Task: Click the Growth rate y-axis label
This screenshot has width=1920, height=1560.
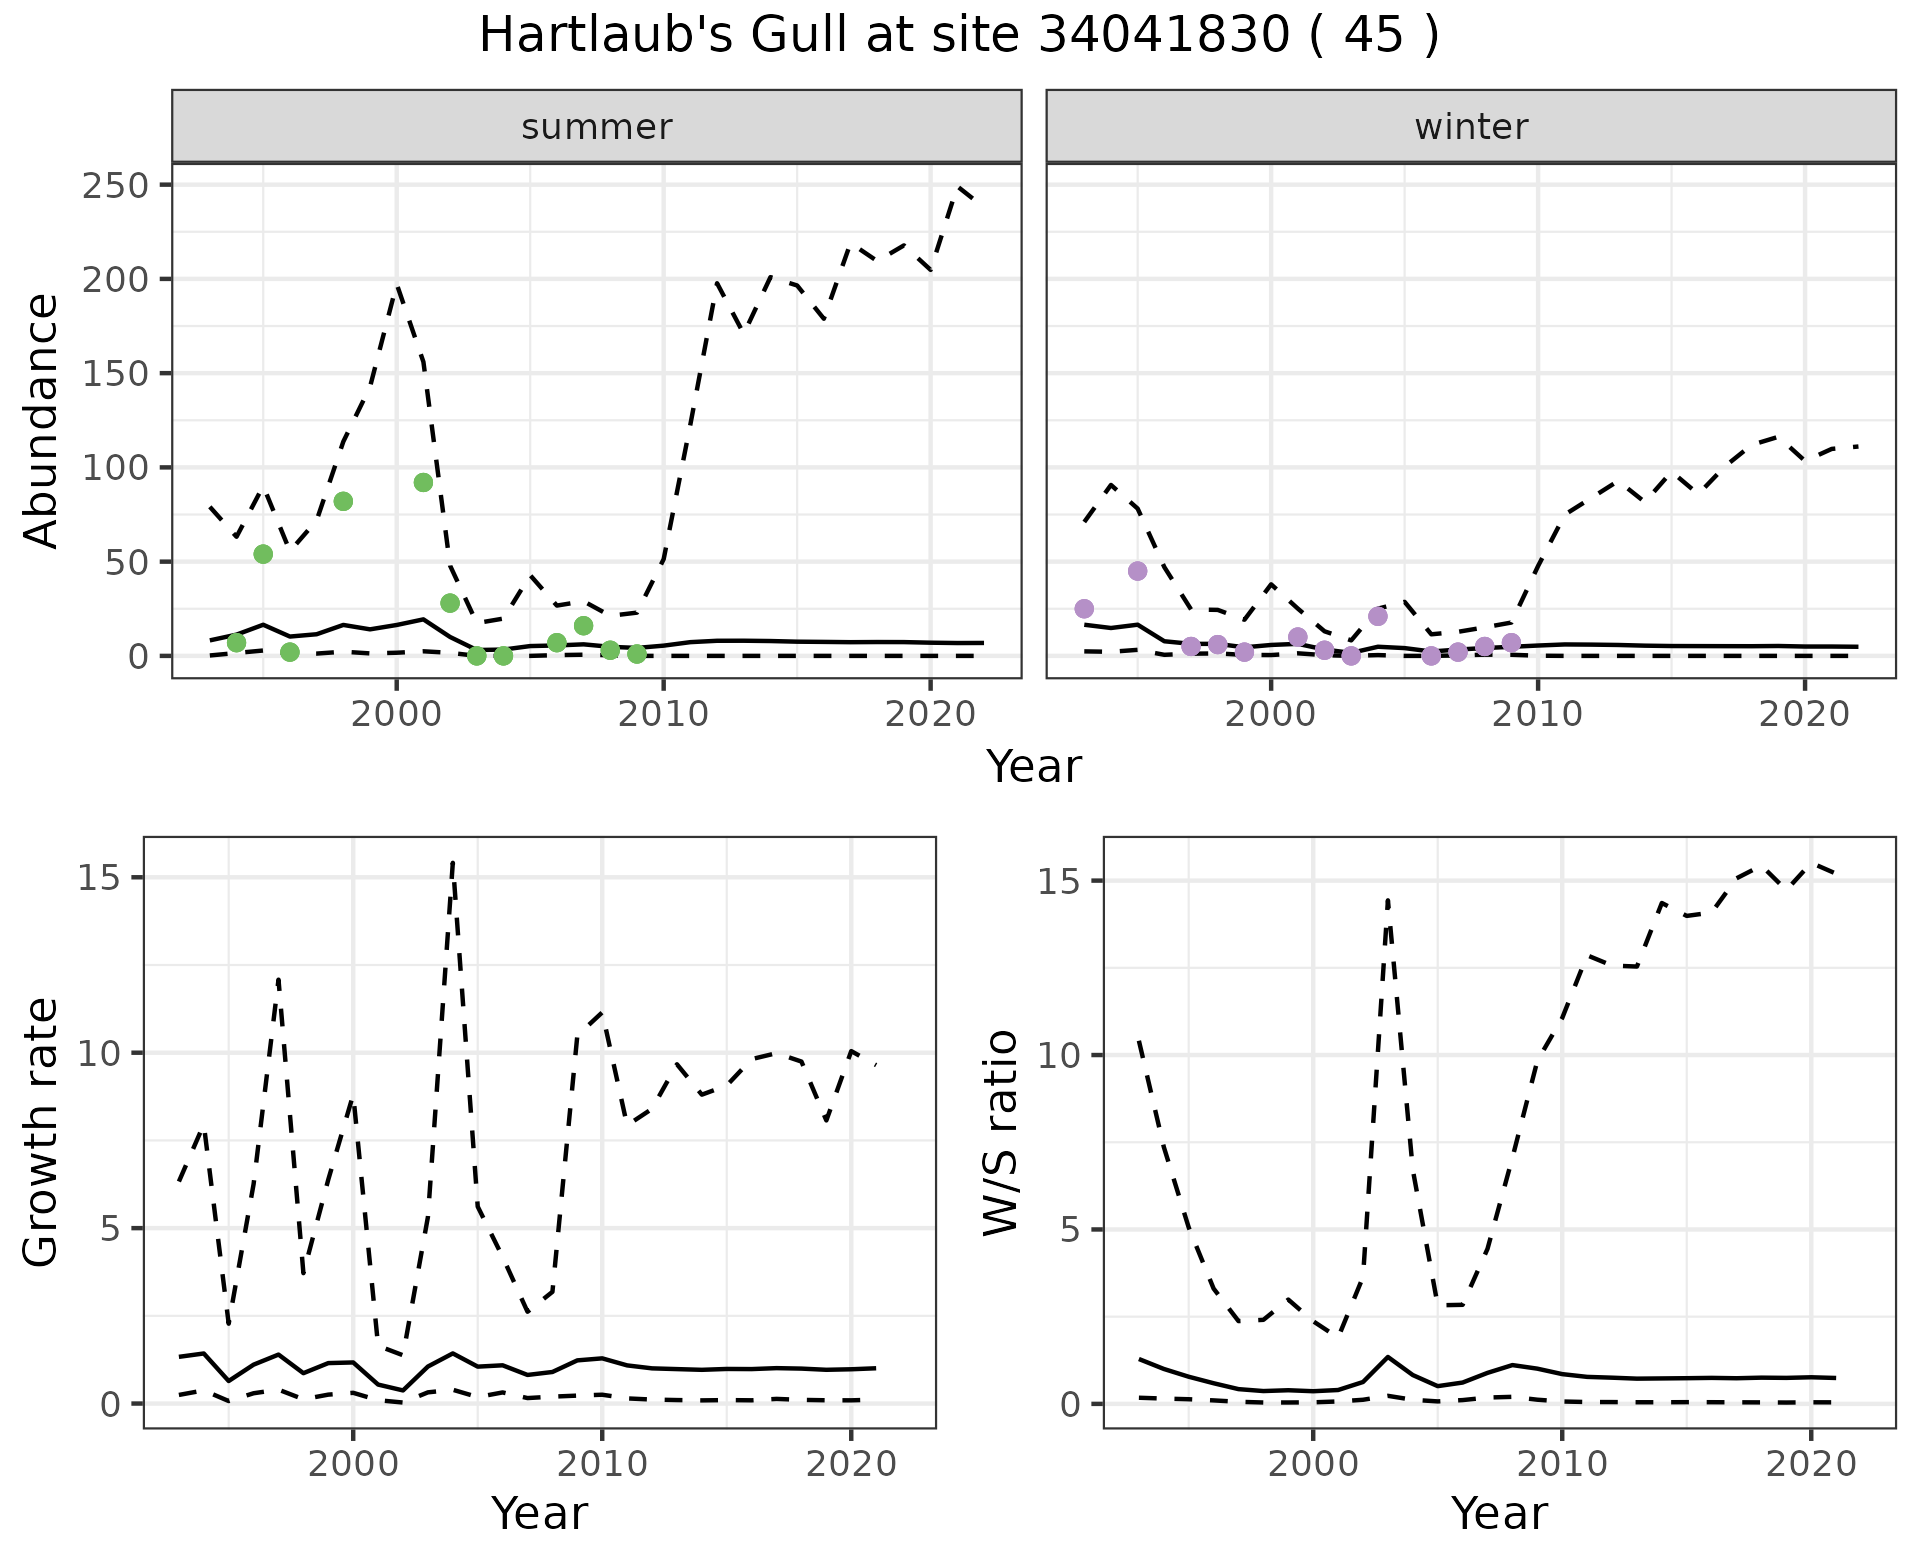Action: pyautogui.click(x=42, y=1132)
